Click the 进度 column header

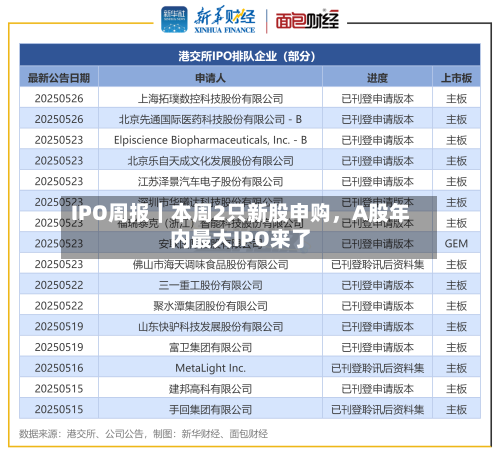pos(377,78)
